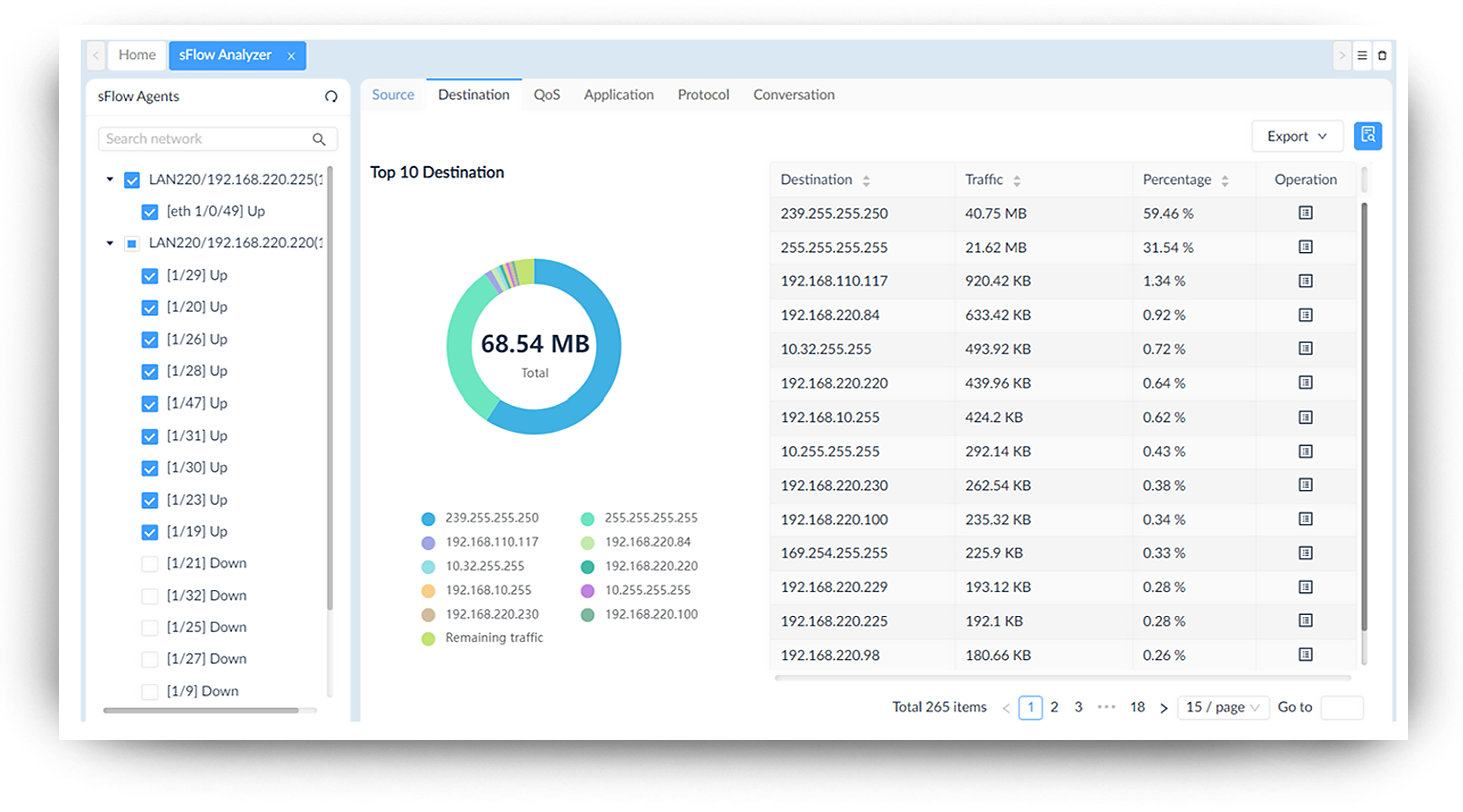This screenshot has height=812, width=1463.
Task: Click the 255.255.255.255 legend color swatch
Action: click(588, 518)
